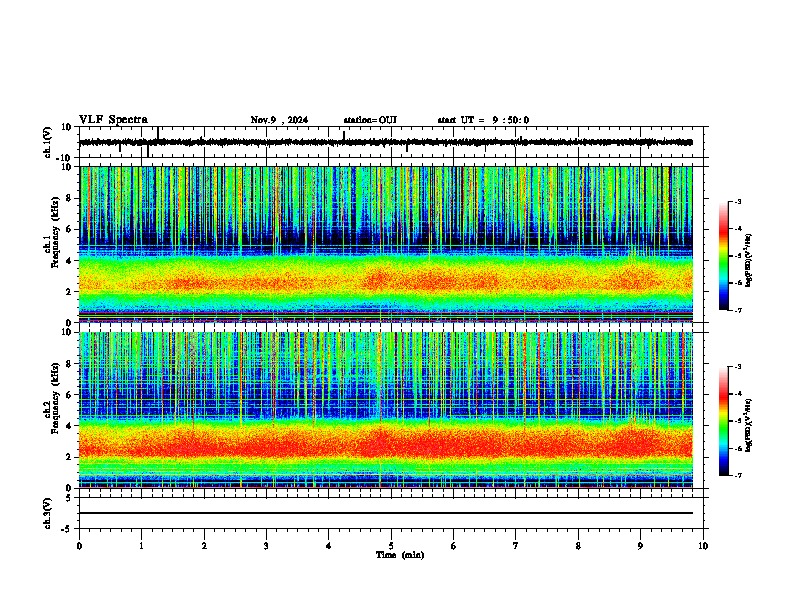This screenshot has width=792, height=612.
Task: Click the "-4" value on ch.2 color bar
Action: pyautogui.click(x=737, y=393)
